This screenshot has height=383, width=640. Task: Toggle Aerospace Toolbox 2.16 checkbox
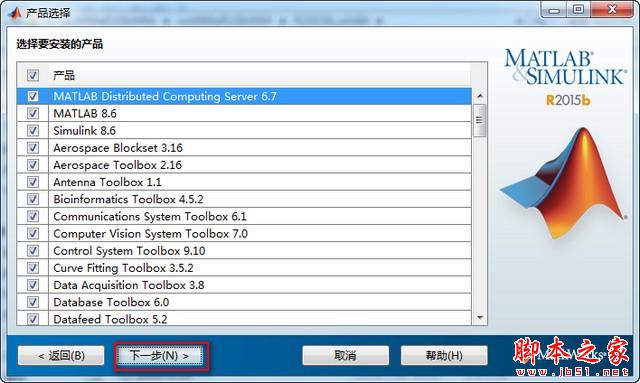(33, 165)
